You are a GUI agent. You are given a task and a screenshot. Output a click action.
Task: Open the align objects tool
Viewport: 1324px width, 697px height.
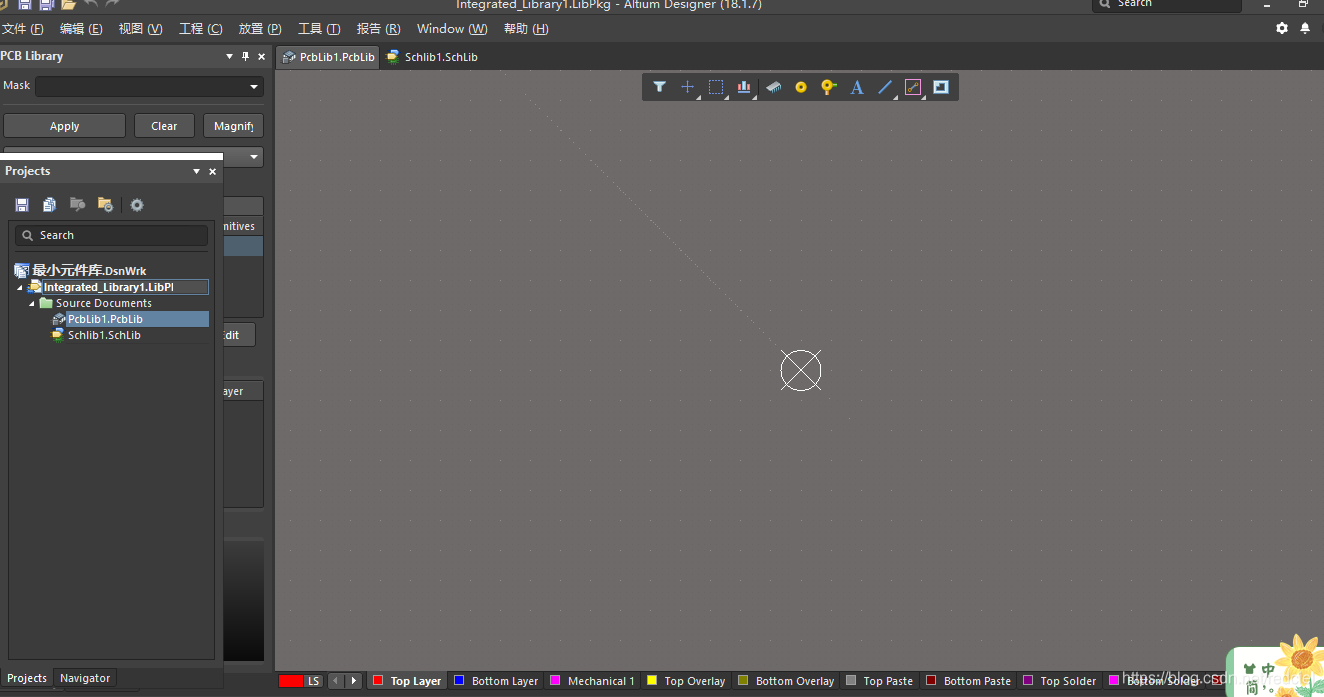point(744,87)
